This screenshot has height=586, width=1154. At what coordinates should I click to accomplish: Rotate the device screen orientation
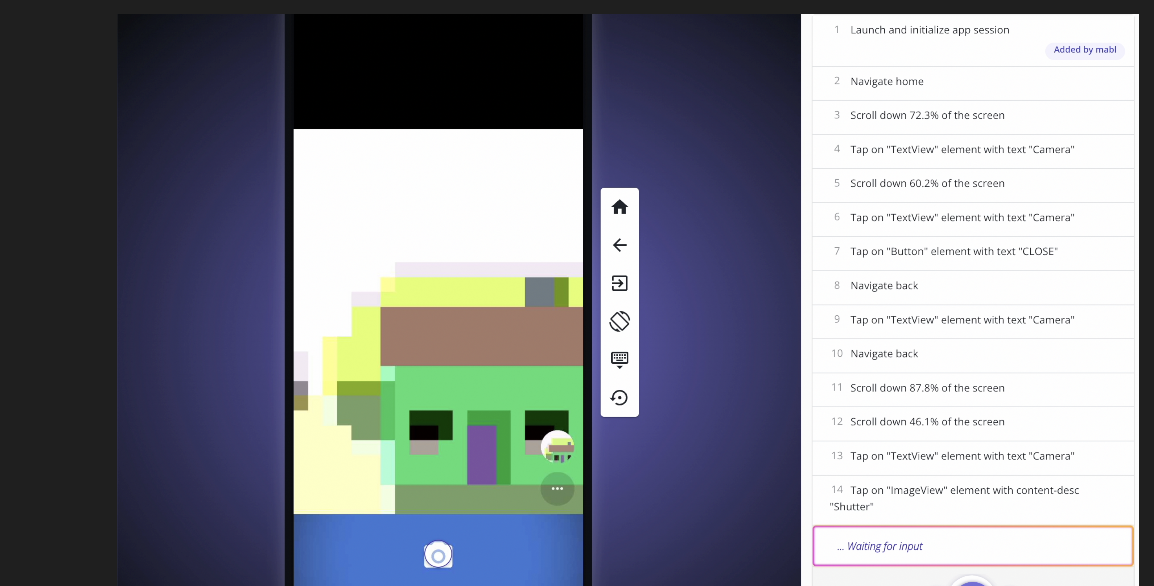tap(620, 321)
